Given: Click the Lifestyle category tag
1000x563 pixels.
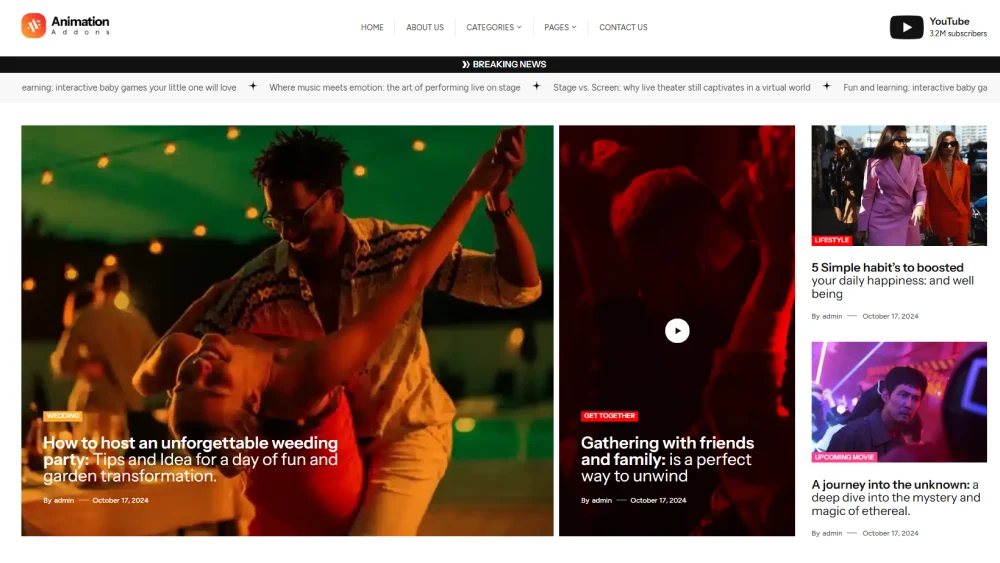Looking at the screenshot, I should [831, 240].
